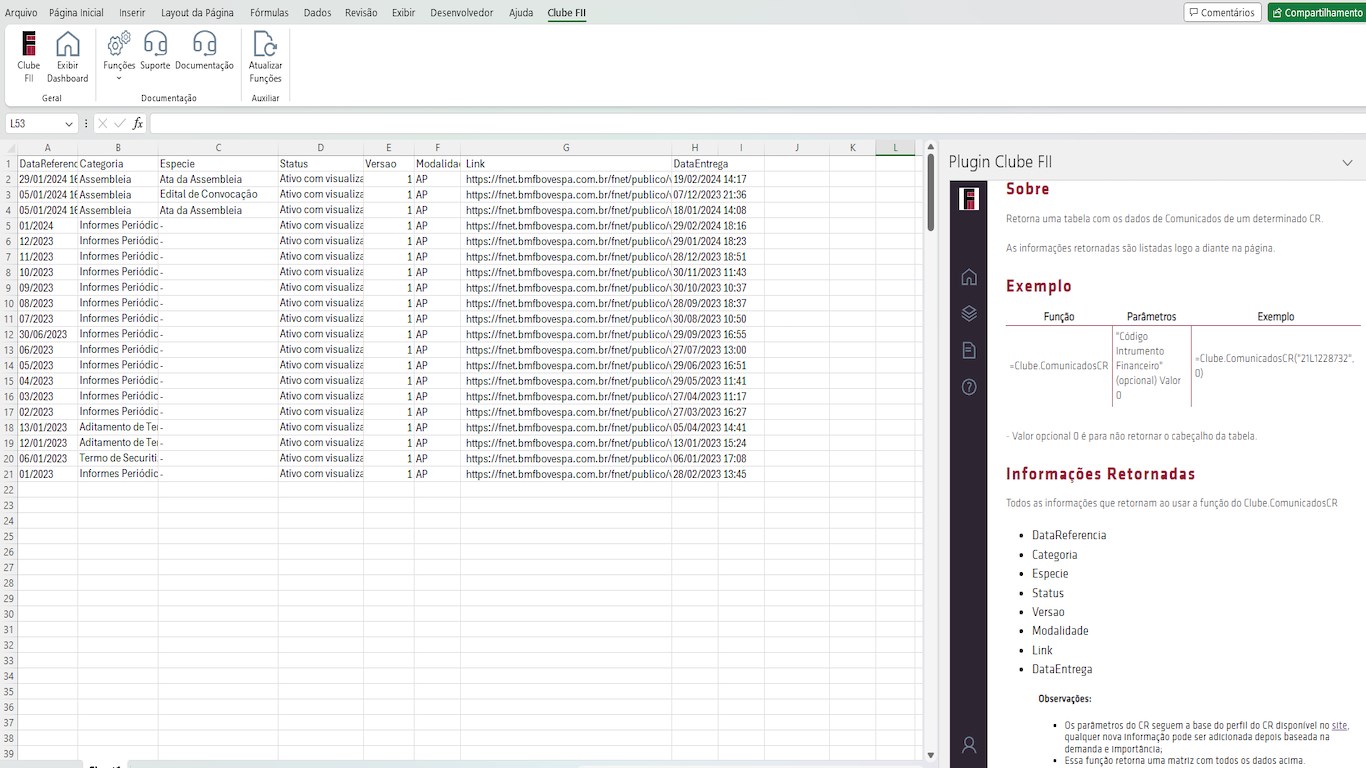The width and height of the screenshot is (1366, 768).
Task: Click the 'DataReferencia' bullet in the plugin pane
Action: (1069, 535)
